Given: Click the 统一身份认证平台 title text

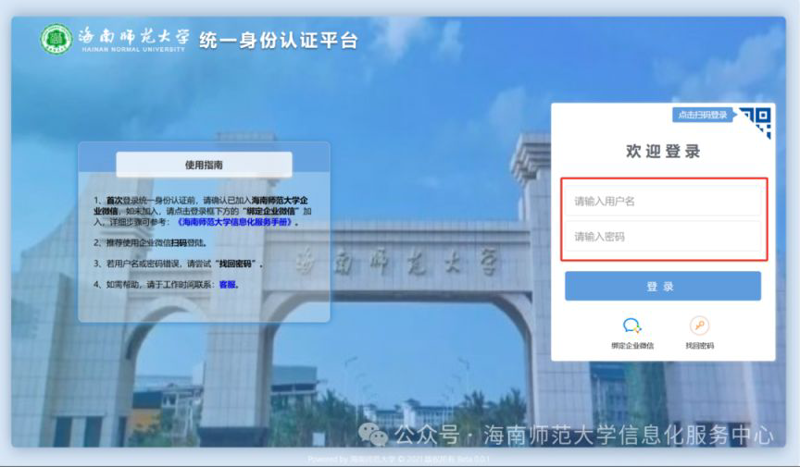Looking at the screenshot, I should (279, 40).
